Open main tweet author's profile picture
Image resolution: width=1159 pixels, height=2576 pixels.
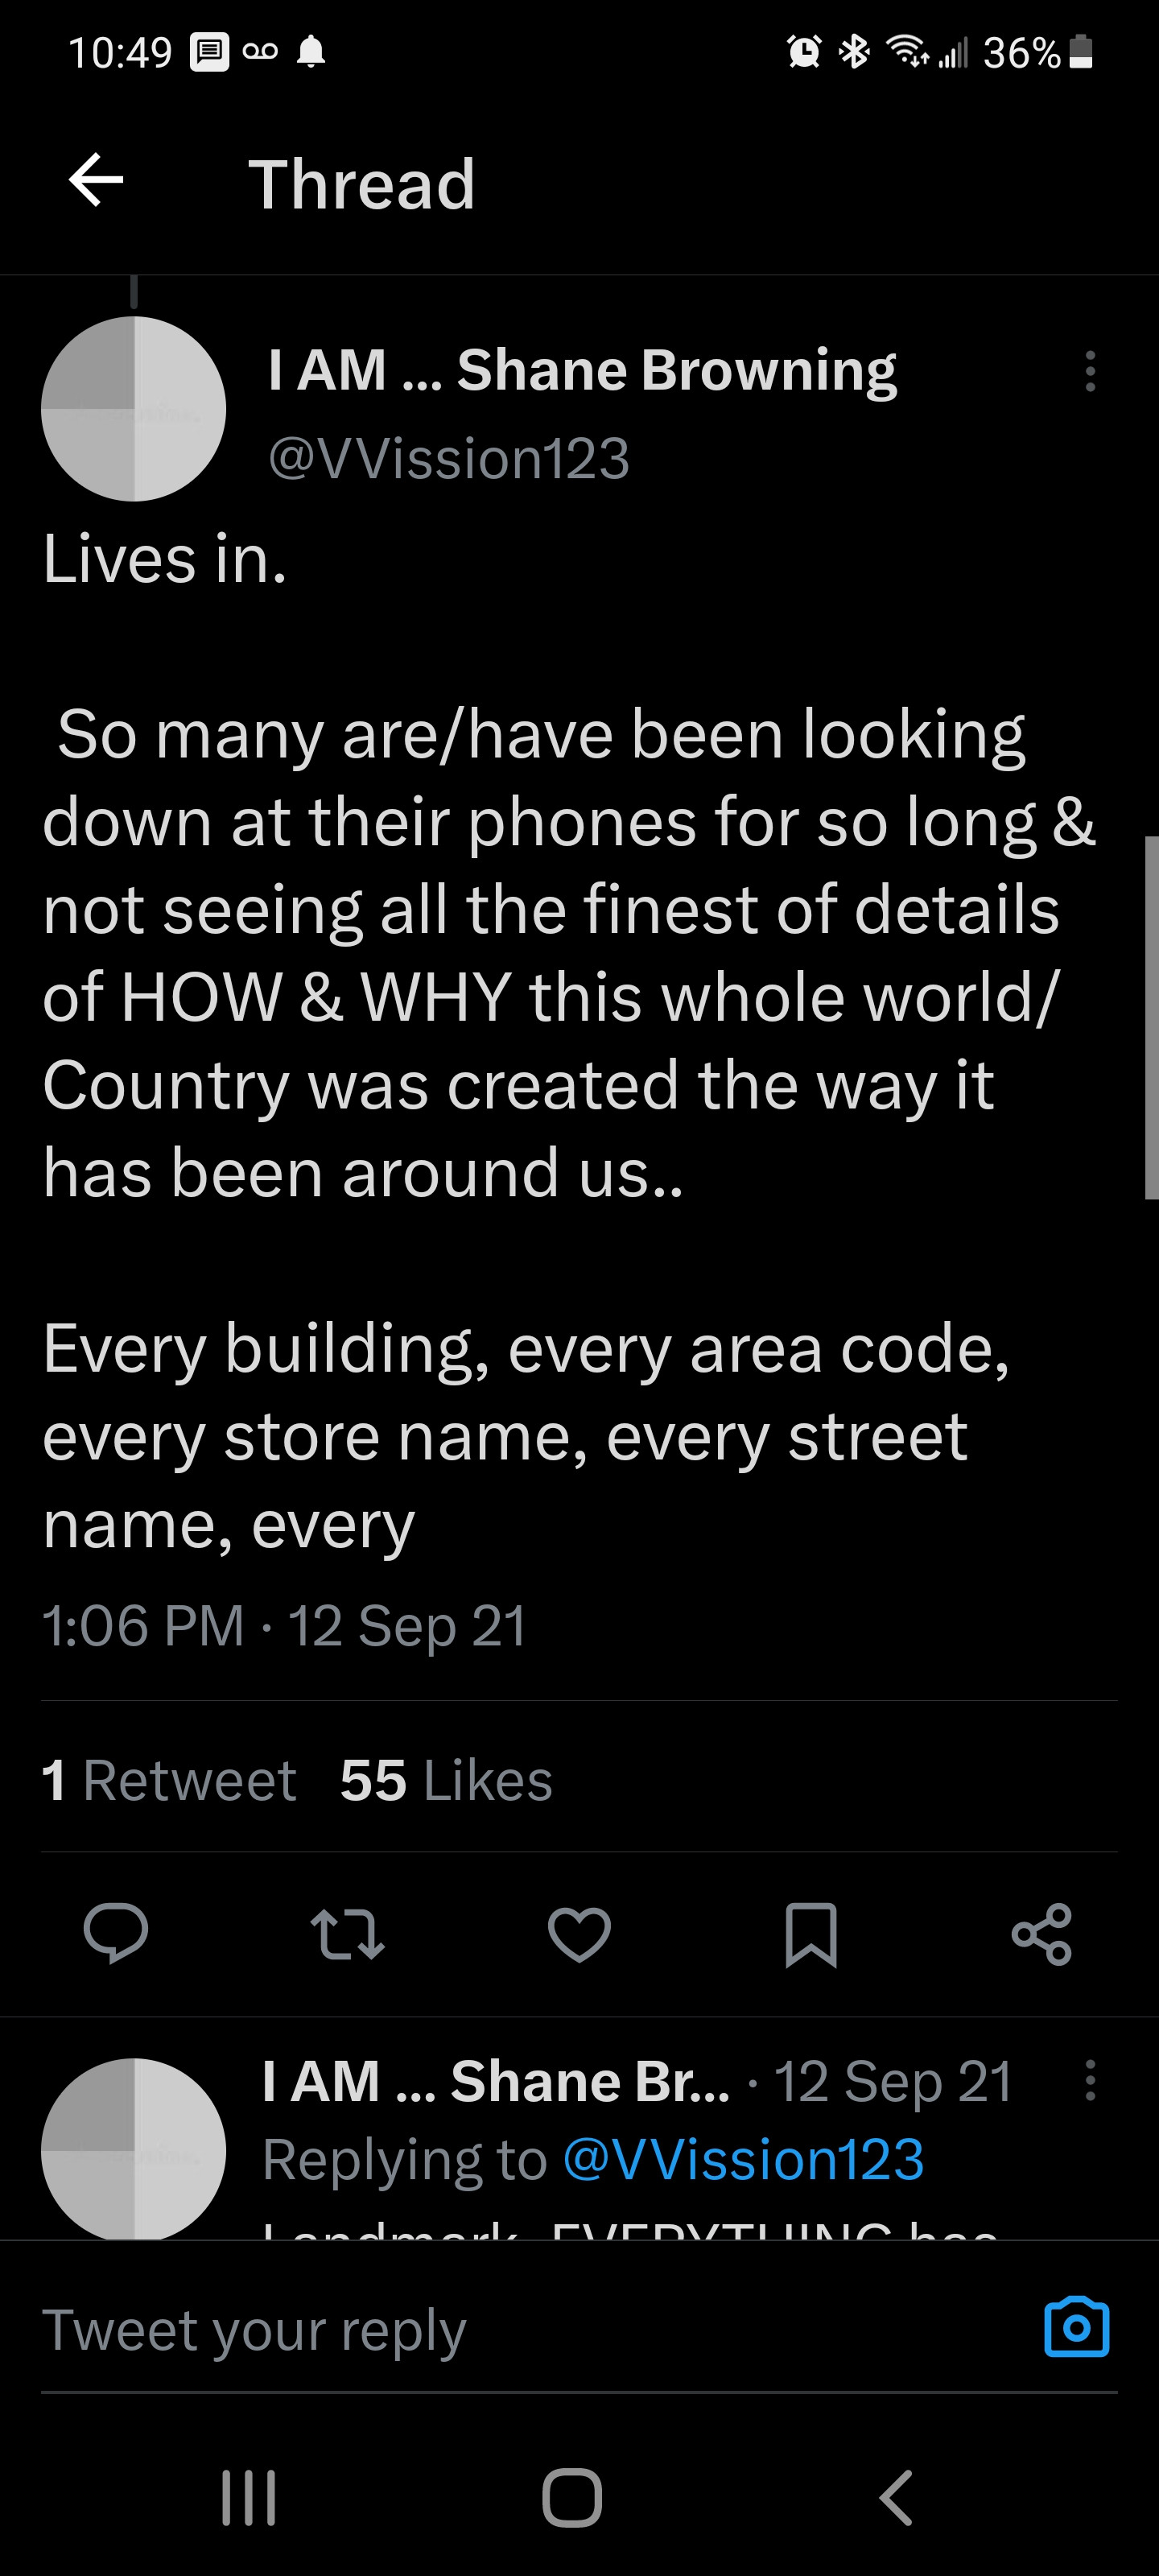133,409
